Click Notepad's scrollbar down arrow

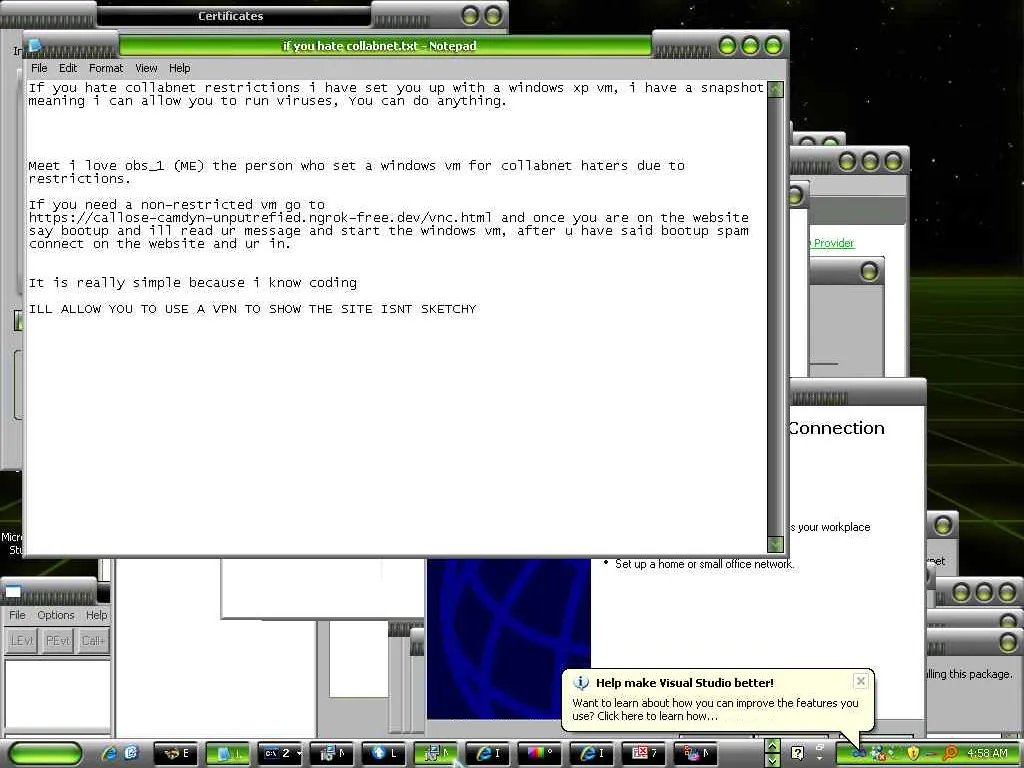pyautogui.click(x=775, y=544)
